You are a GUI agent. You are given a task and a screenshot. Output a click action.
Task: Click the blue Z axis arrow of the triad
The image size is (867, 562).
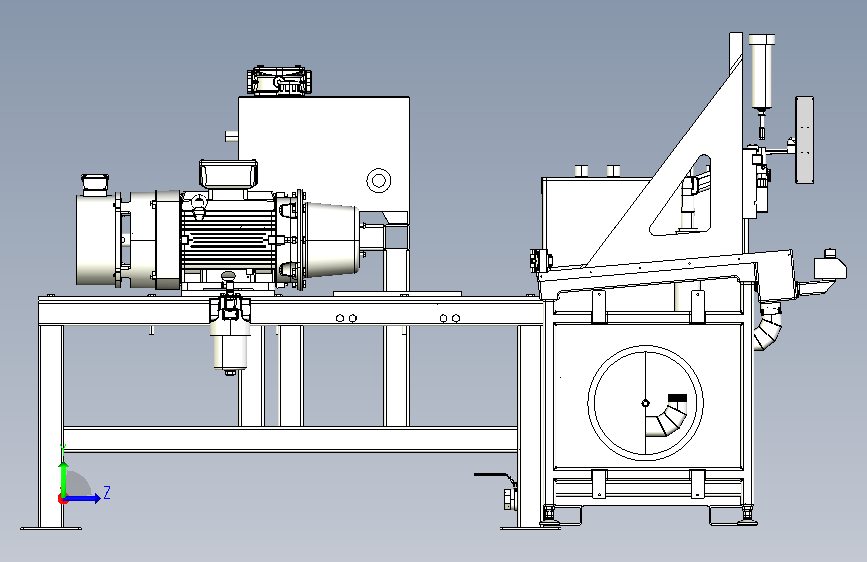(83, 498)
